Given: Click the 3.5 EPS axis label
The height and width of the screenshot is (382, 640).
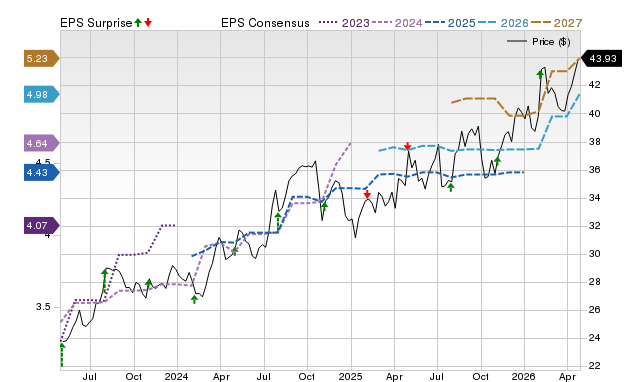Looking at the screenshot, I should point(43,307).
